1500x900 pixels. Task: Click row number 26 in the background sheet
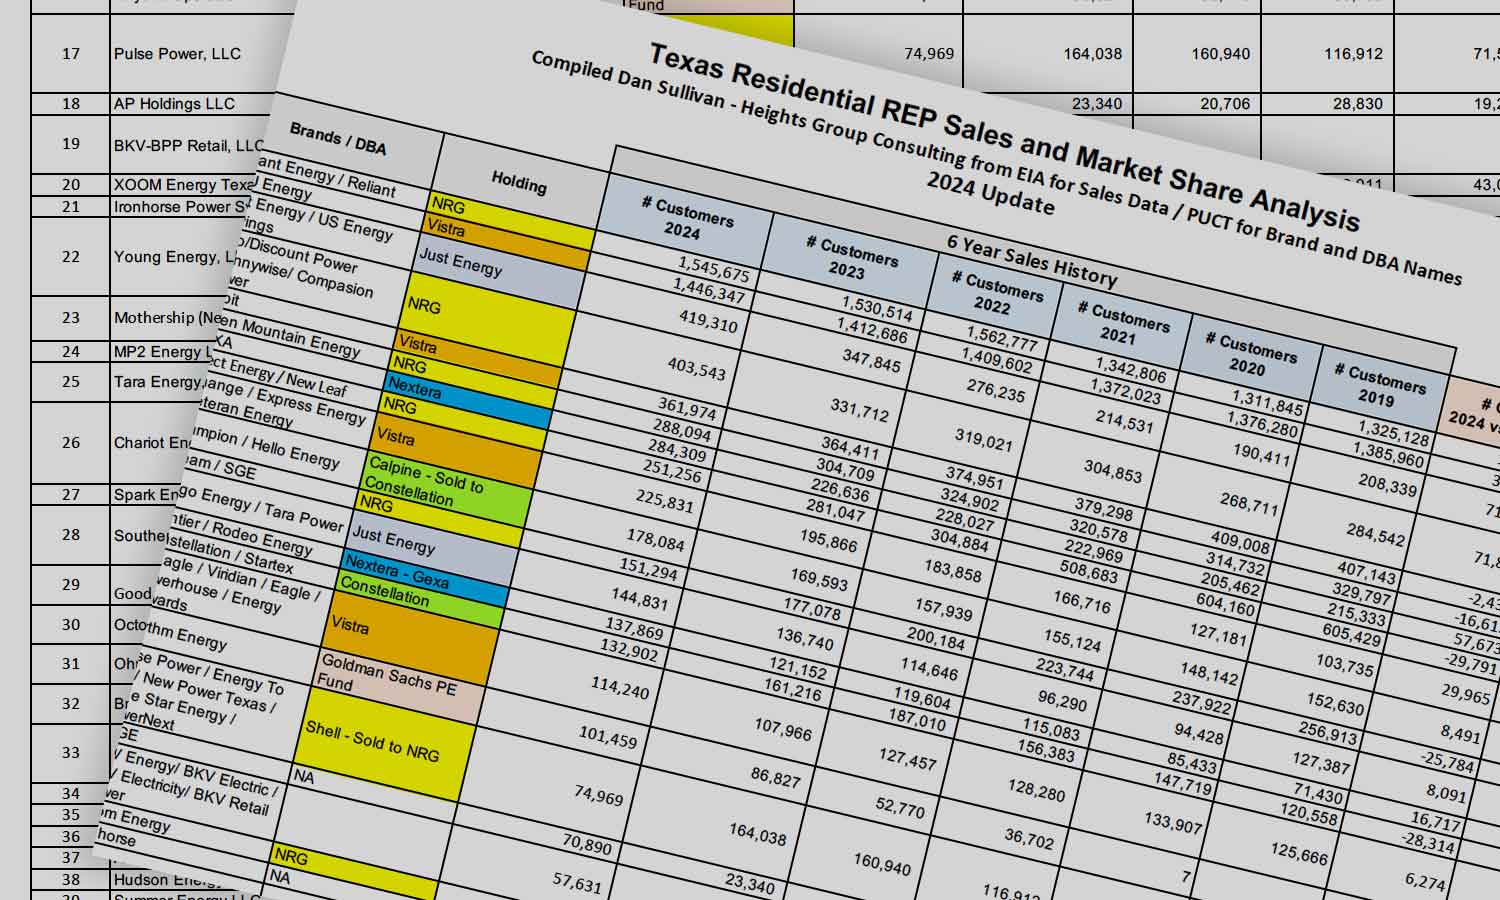(70, 442)
